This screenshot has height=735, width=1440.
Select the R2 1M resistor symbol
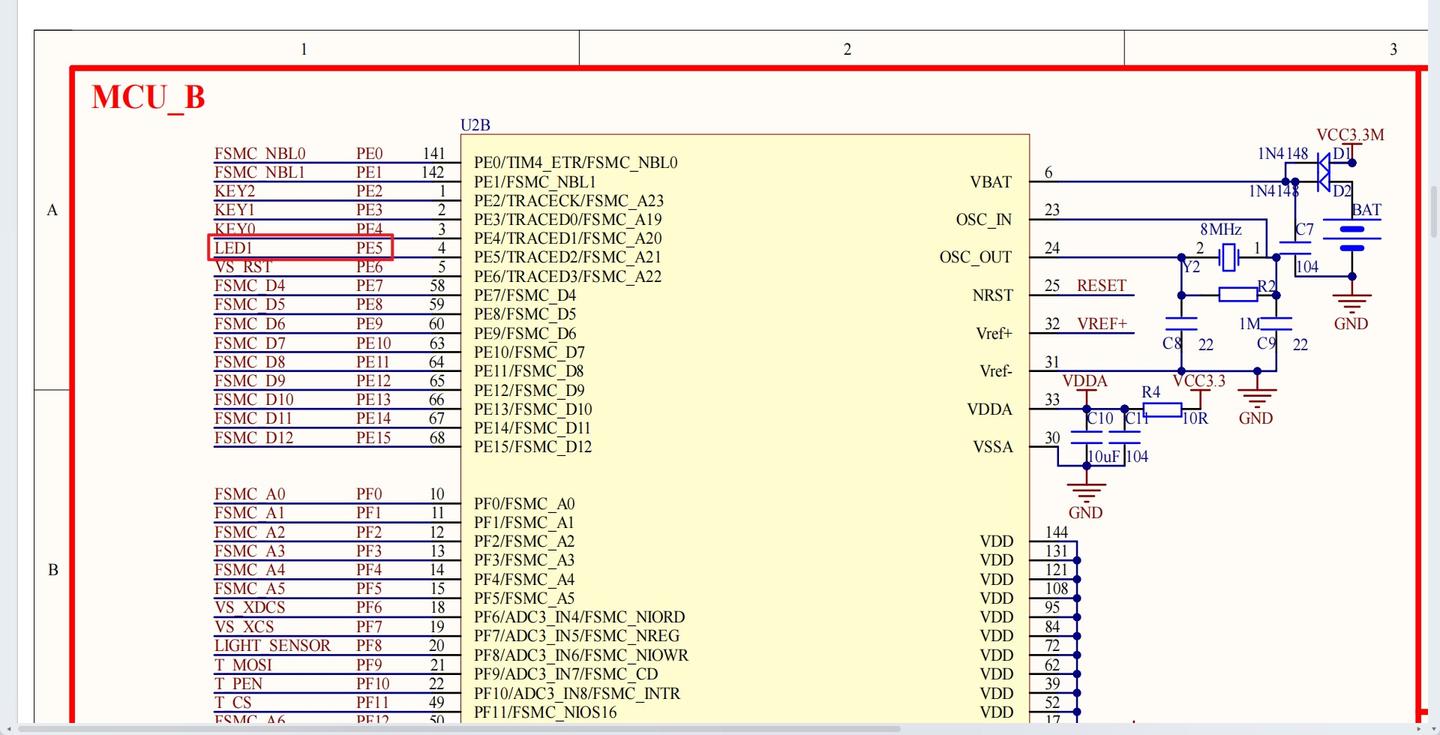(x=1238, y=294)
